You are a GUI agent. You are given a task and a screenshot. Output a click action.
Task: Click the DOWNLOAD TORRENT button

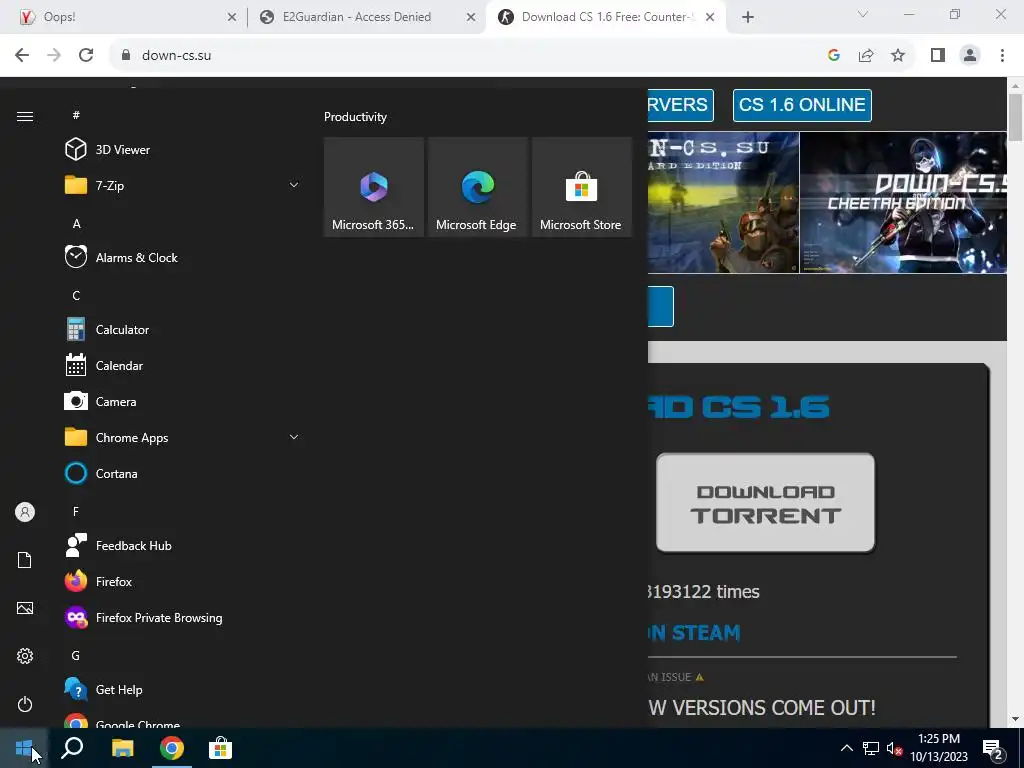point(765,503)
